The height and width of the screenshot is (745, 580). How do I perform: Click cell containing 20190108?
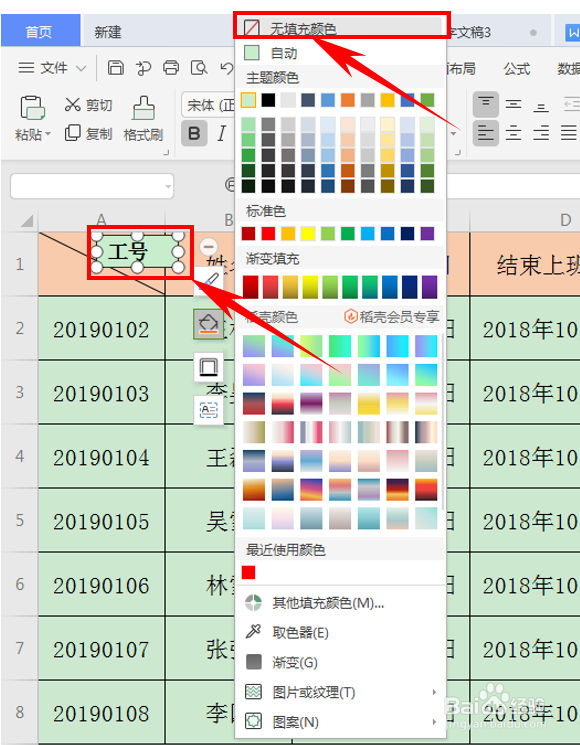(102, 712)
